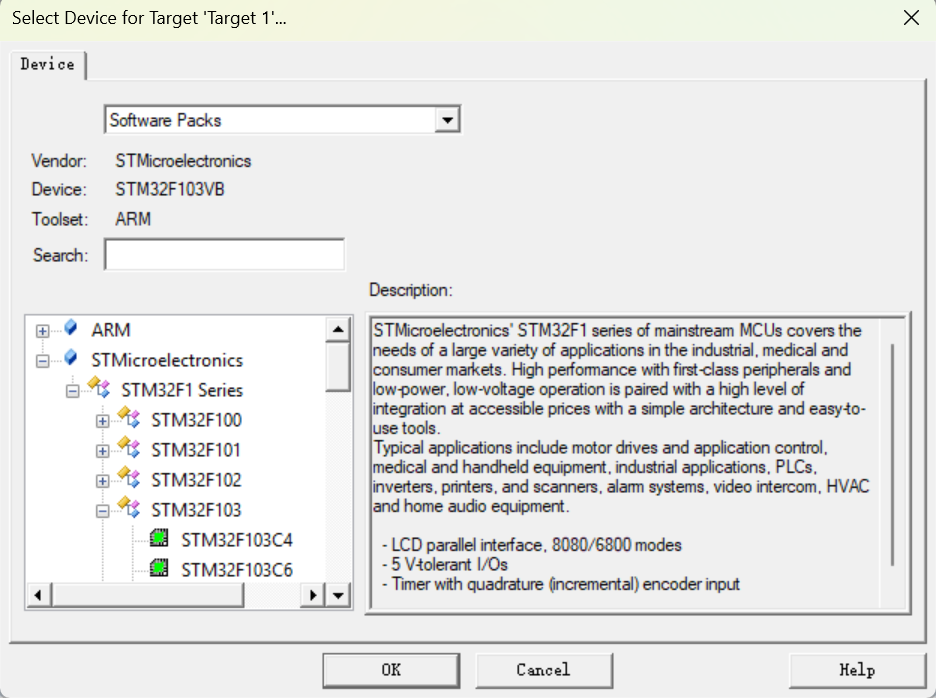Select the STMicroelectronics tree label
The height and width of the screenshot is (698, 936).
click(x=167, y=360)
